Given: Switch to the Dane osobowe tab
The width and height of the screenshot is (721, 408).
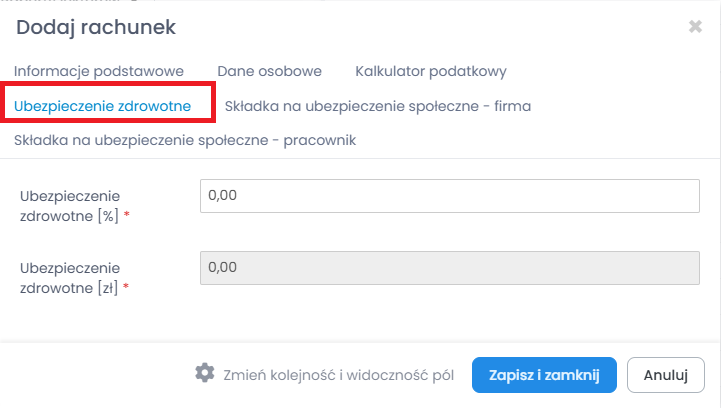Looking at the screenshot, I should [269, 71].
